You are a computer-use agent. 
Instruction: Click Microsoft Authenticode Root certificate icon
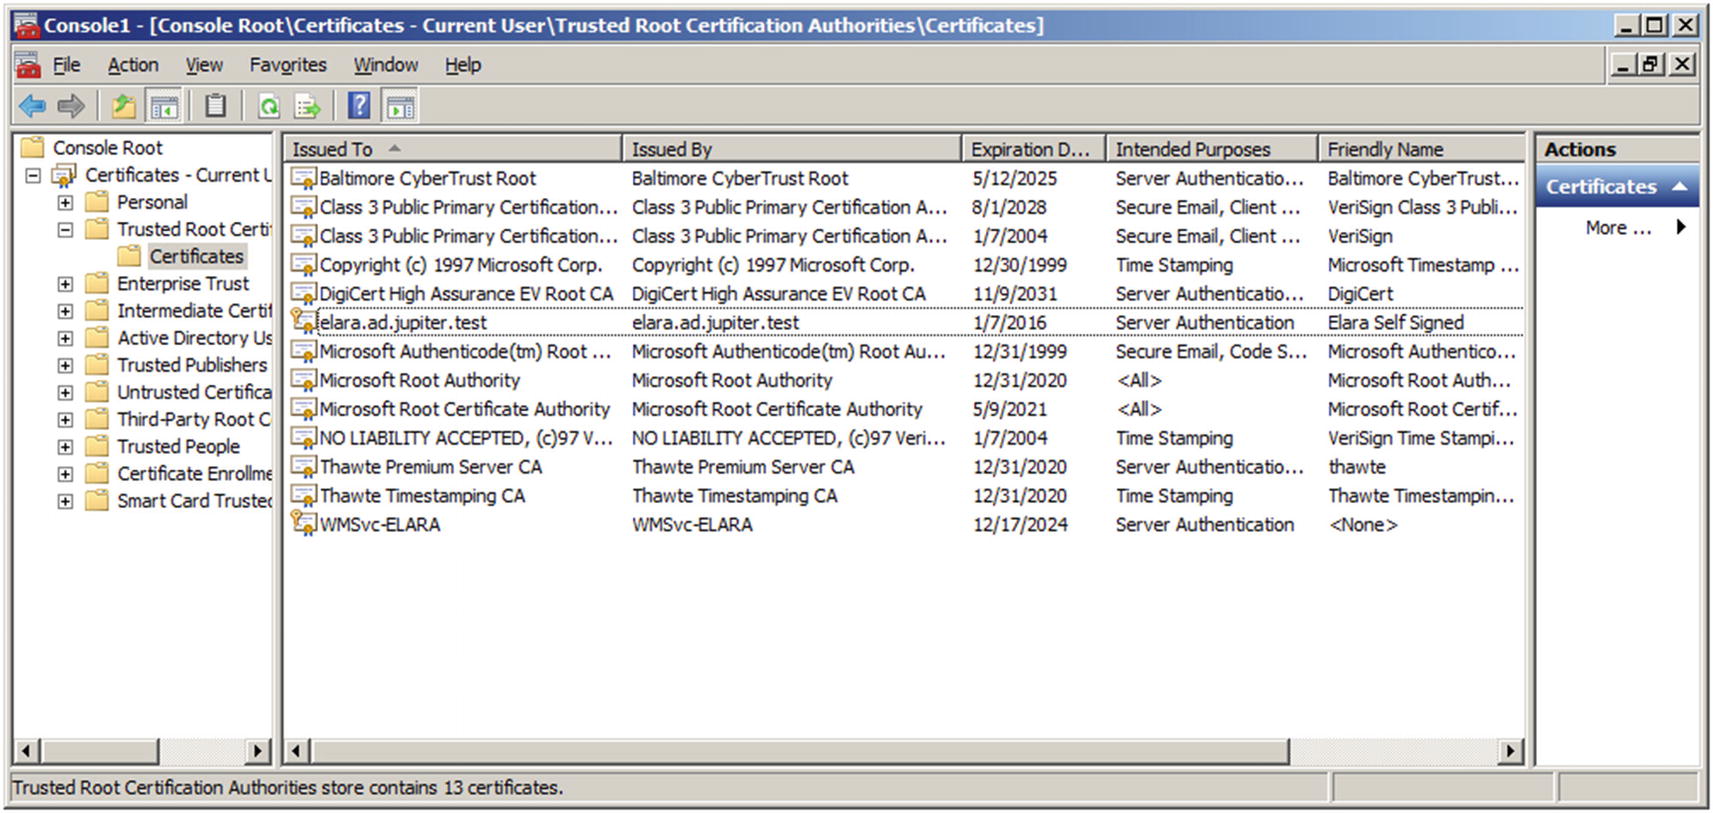point(303,351)
